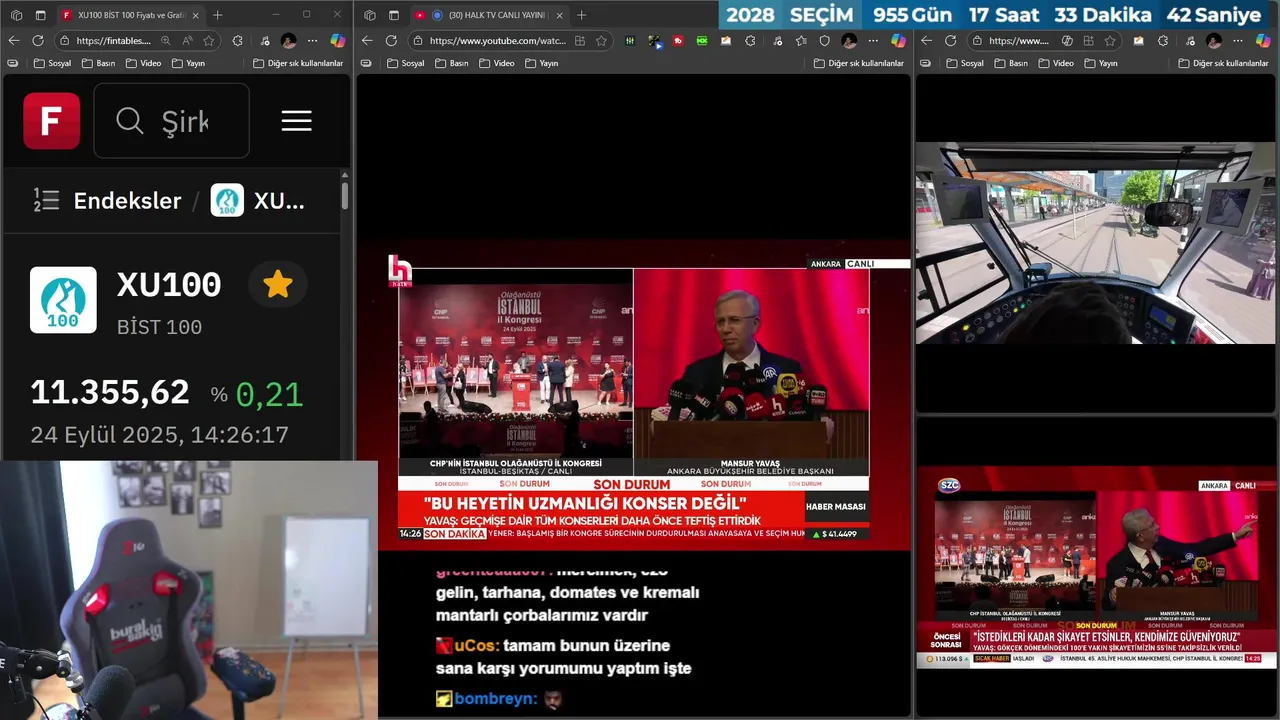Open extensions in Fintables window

point(237,40)
